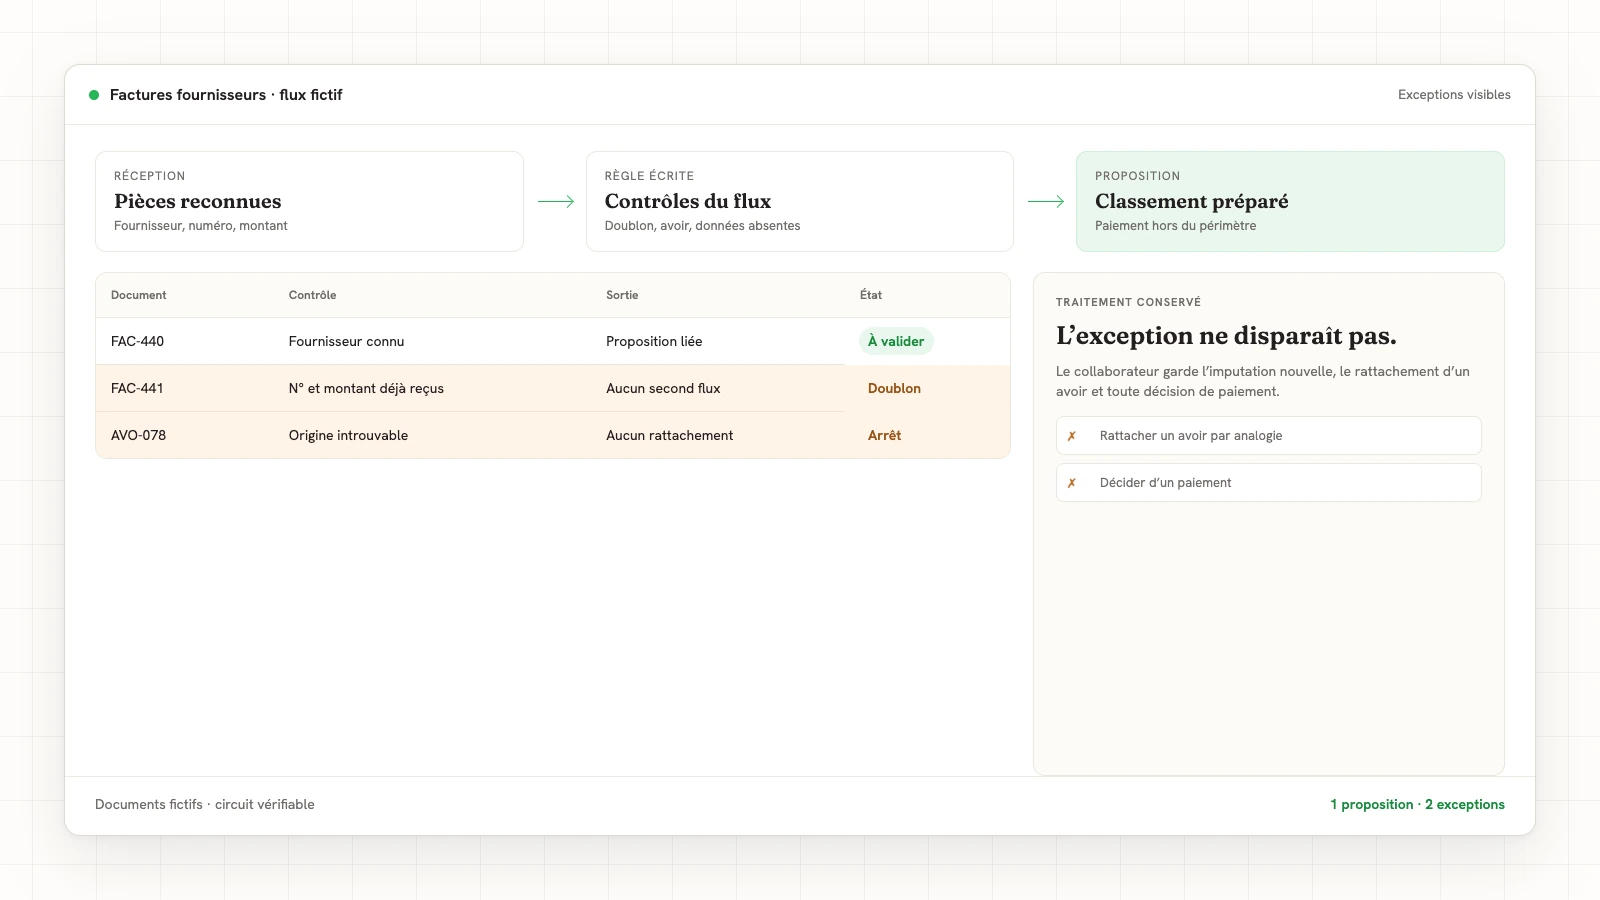
Task: Click the Proposition liée cell
Action: tap(654, 341)
